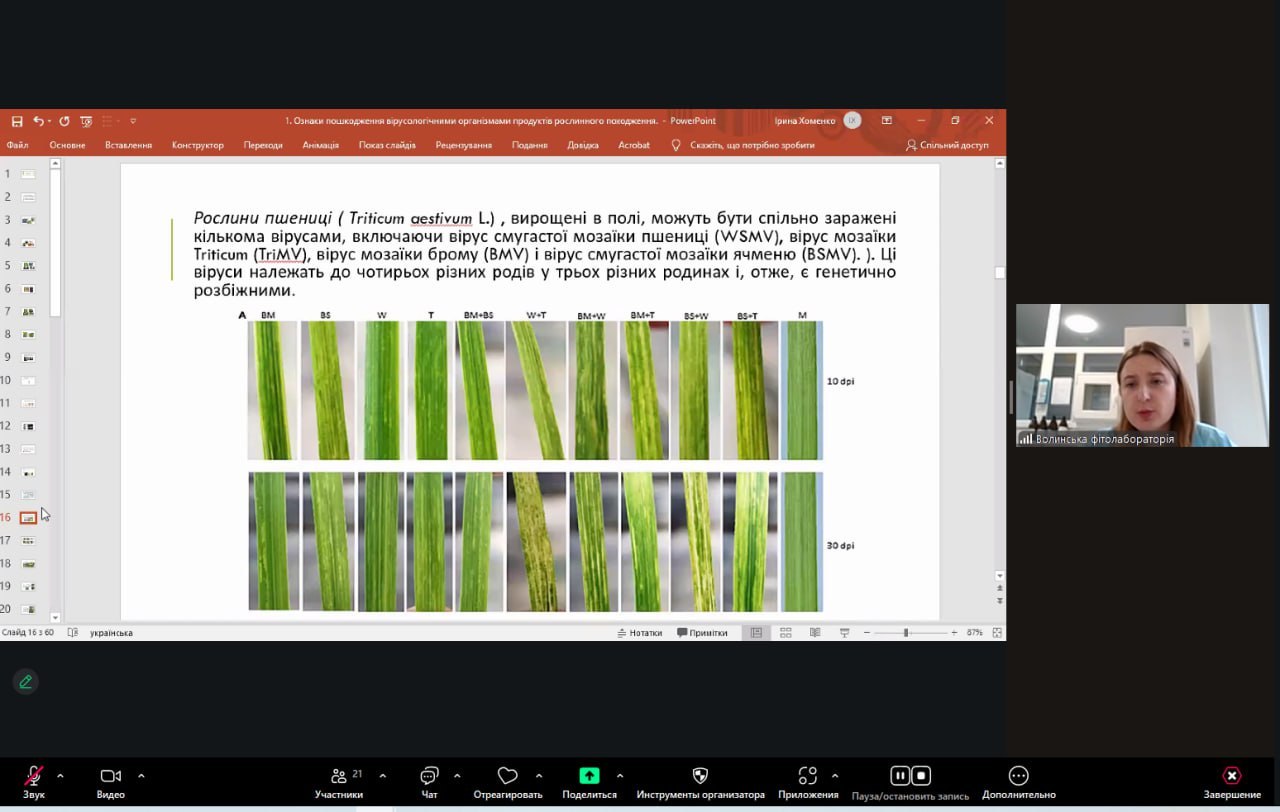
Task: Click the green annotation pencil icon
Action: 26,682
